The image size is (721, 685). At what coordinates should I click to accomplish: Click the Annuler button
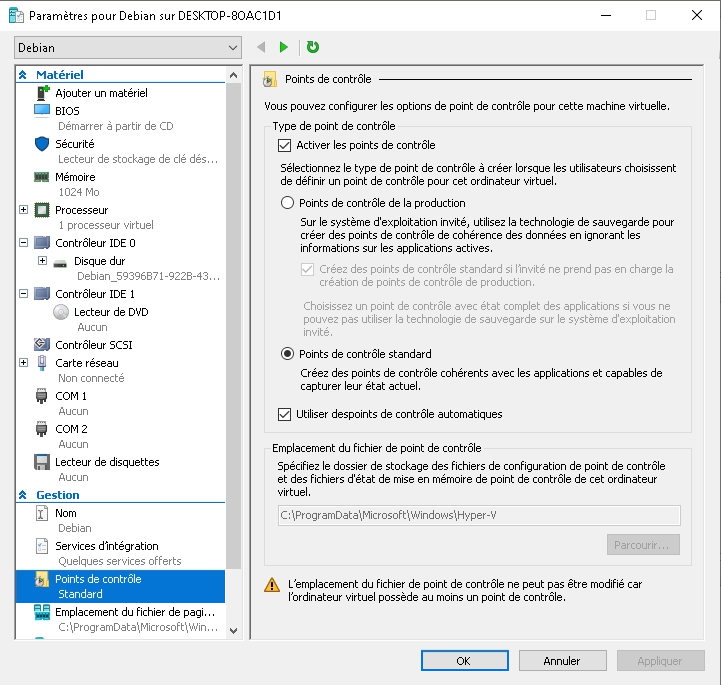(x=561, y=661)
